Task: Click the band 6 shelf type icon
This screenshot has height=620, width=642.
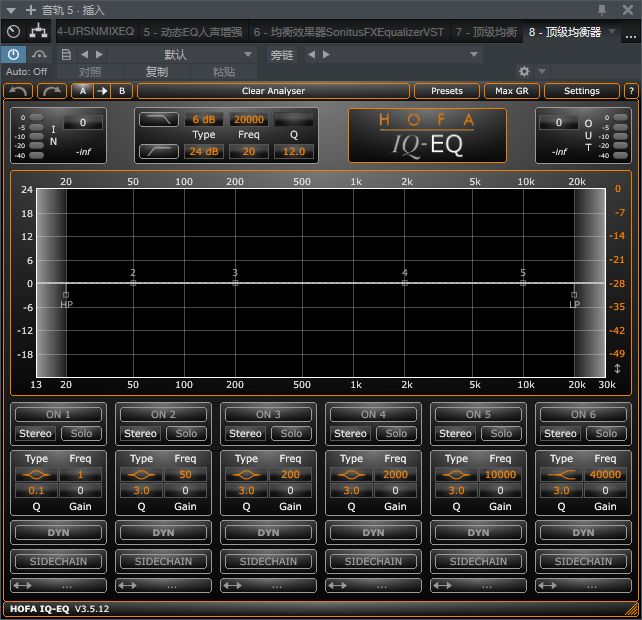Action: [x=561, y=475]
